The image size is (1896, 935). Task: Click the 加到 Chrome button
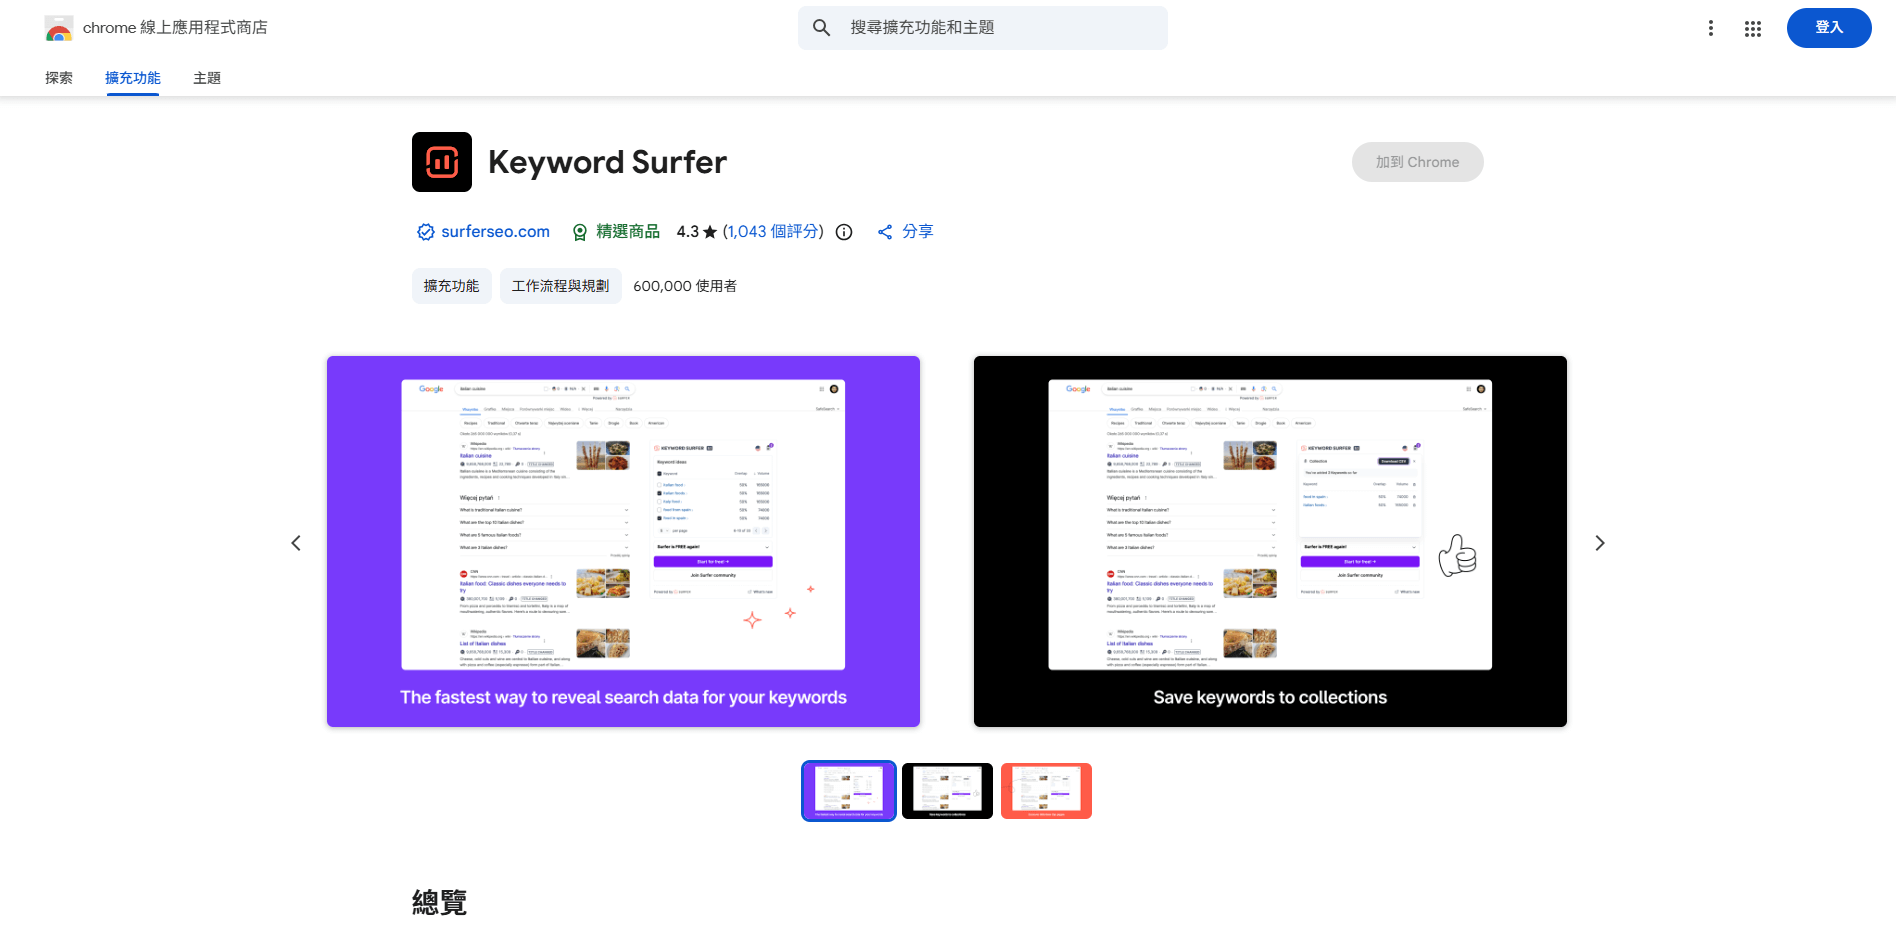point(1417,161)
